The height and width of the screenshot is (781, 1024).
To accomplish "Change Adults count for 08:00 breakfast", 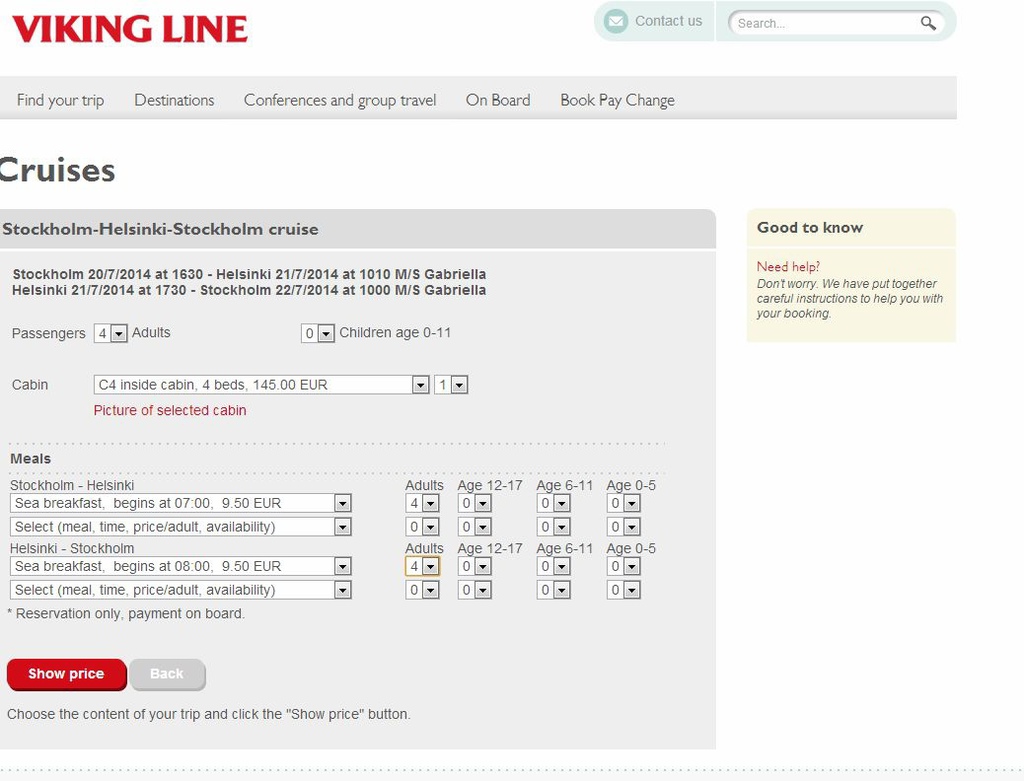I will [422, 566].
